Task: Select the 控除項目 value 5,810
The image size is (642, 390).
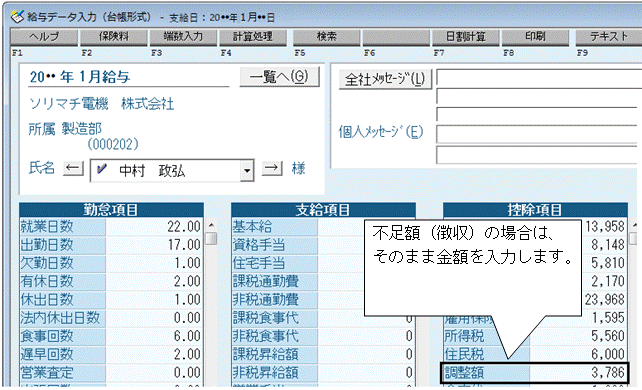Action: pos(604,263)
